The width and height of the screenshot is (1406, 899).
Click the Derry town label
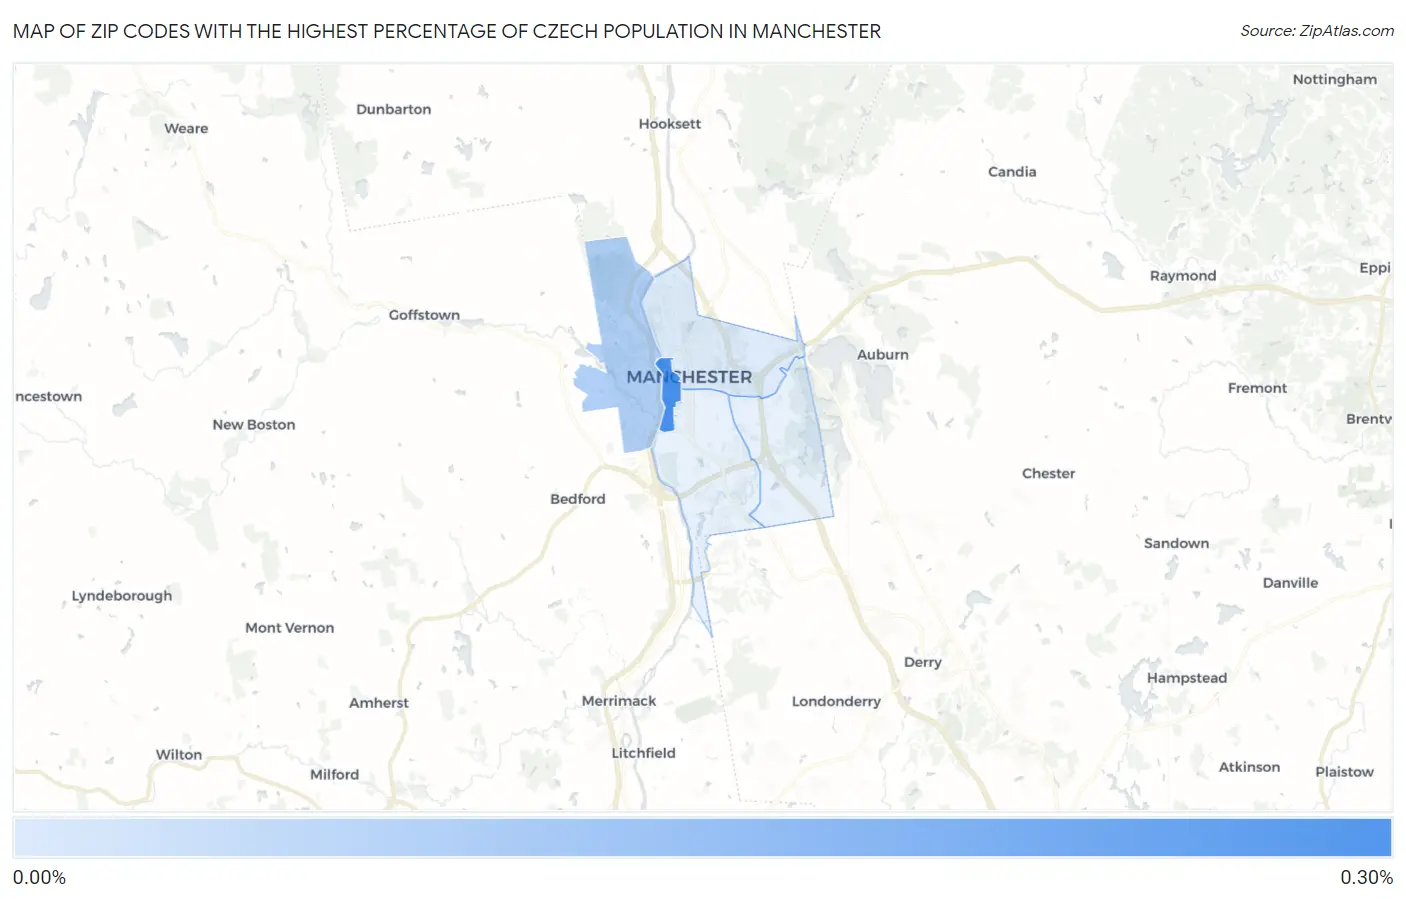(923, 662)
